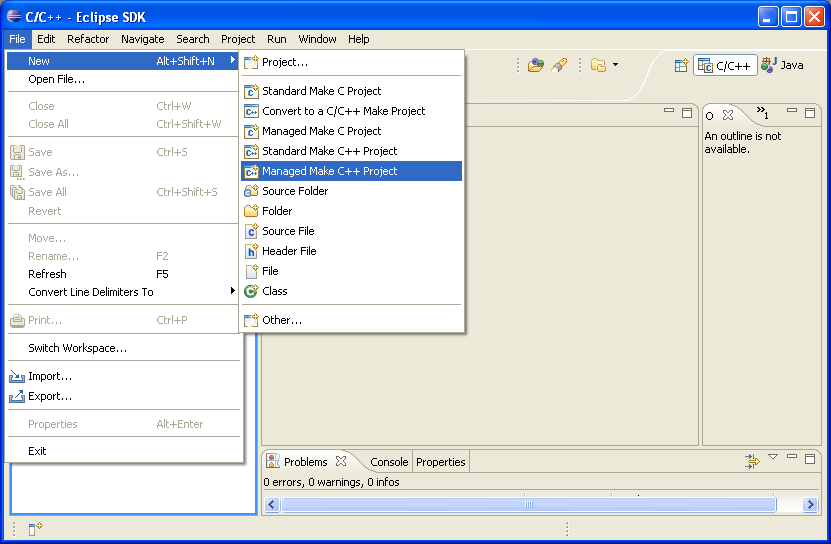Open the new folder toolbar dropdown arrow

pos(616,65)
